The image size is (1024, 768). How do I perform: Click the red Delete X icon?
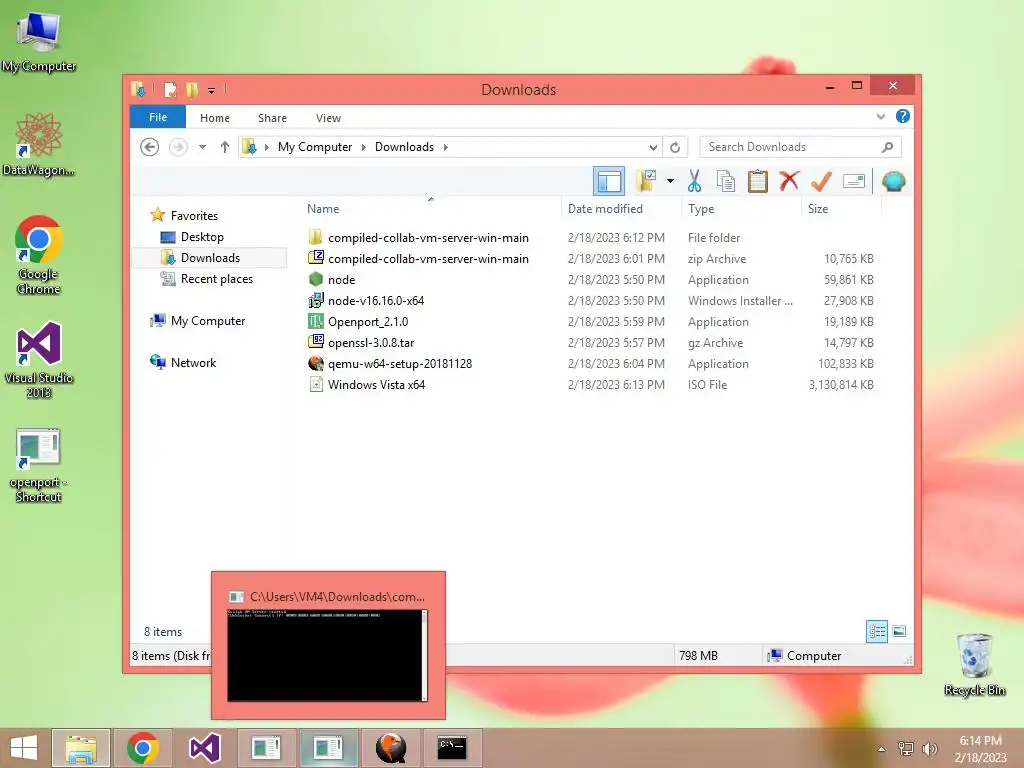[789, 180]
